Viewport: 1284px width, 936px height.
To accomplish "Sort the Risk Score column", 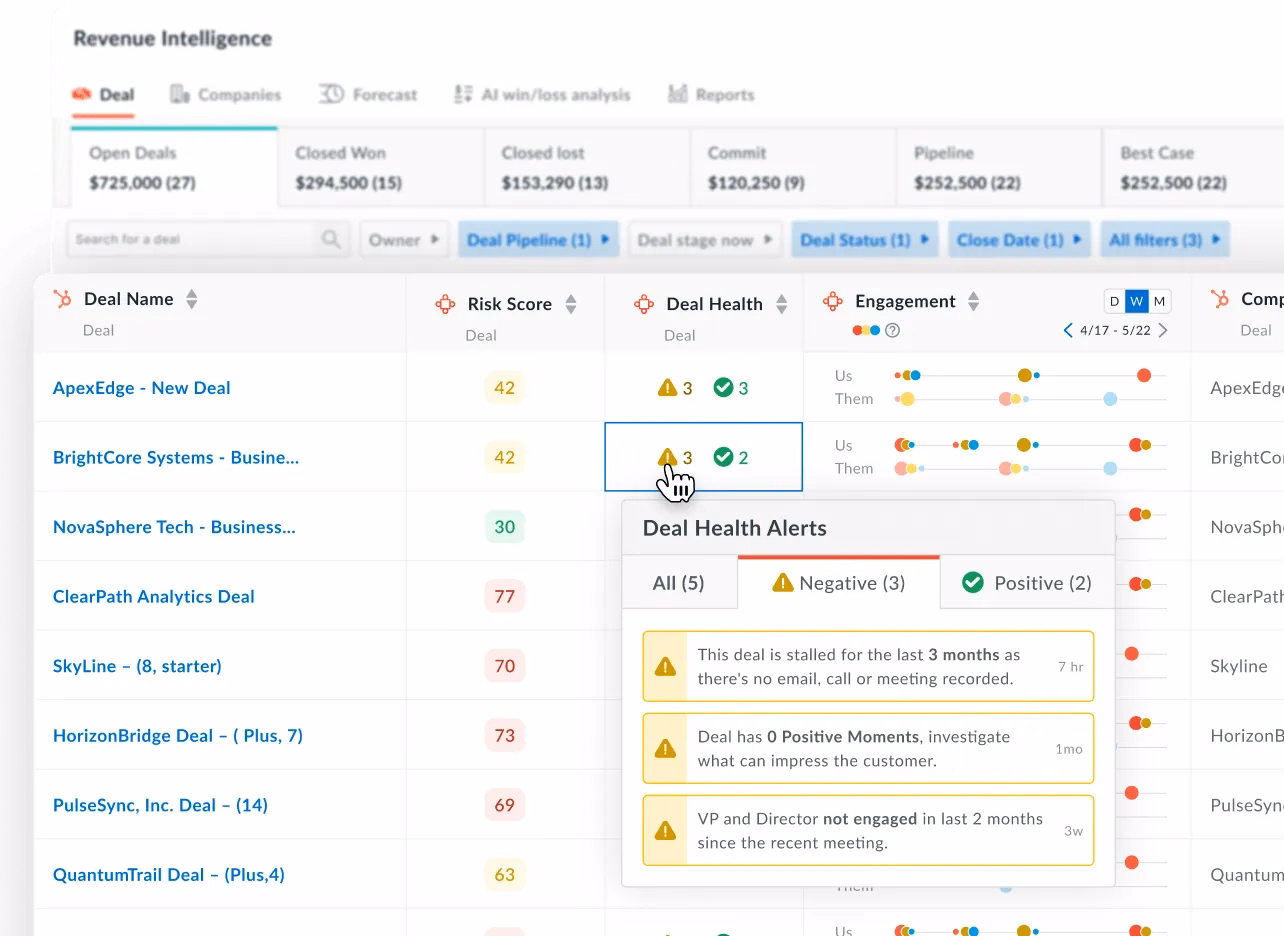I will [571, 304].
